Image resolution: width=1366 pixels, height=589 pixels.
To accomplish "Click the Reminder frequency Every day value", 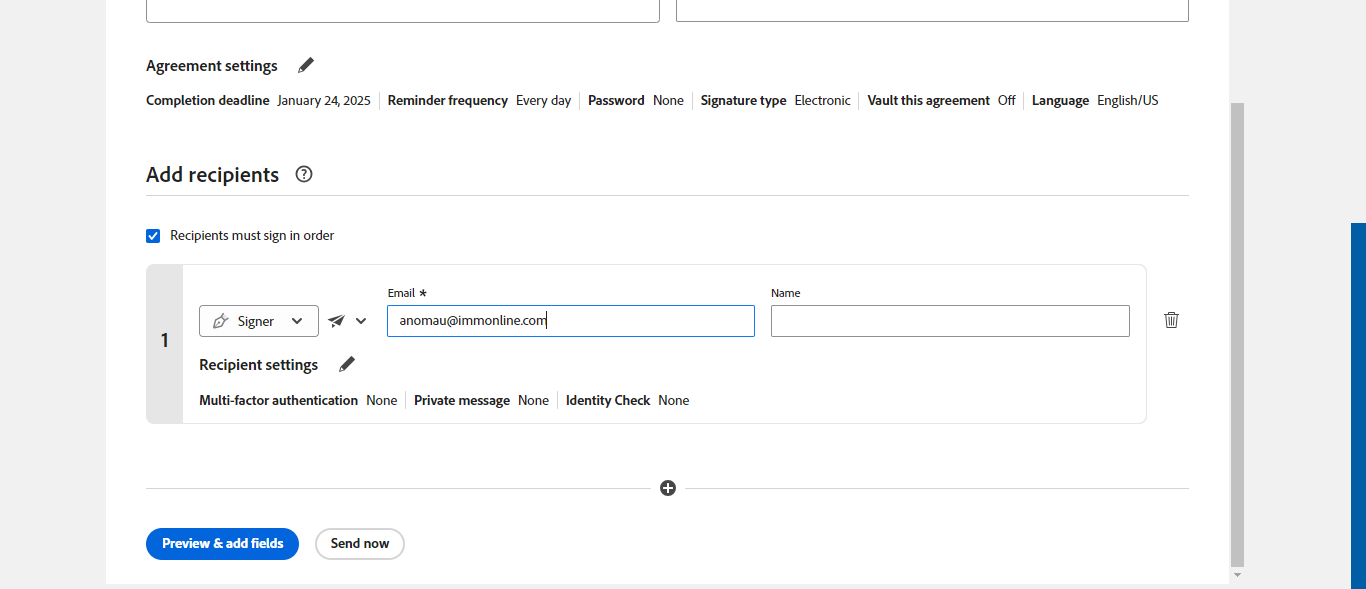I will click(543, 100).
